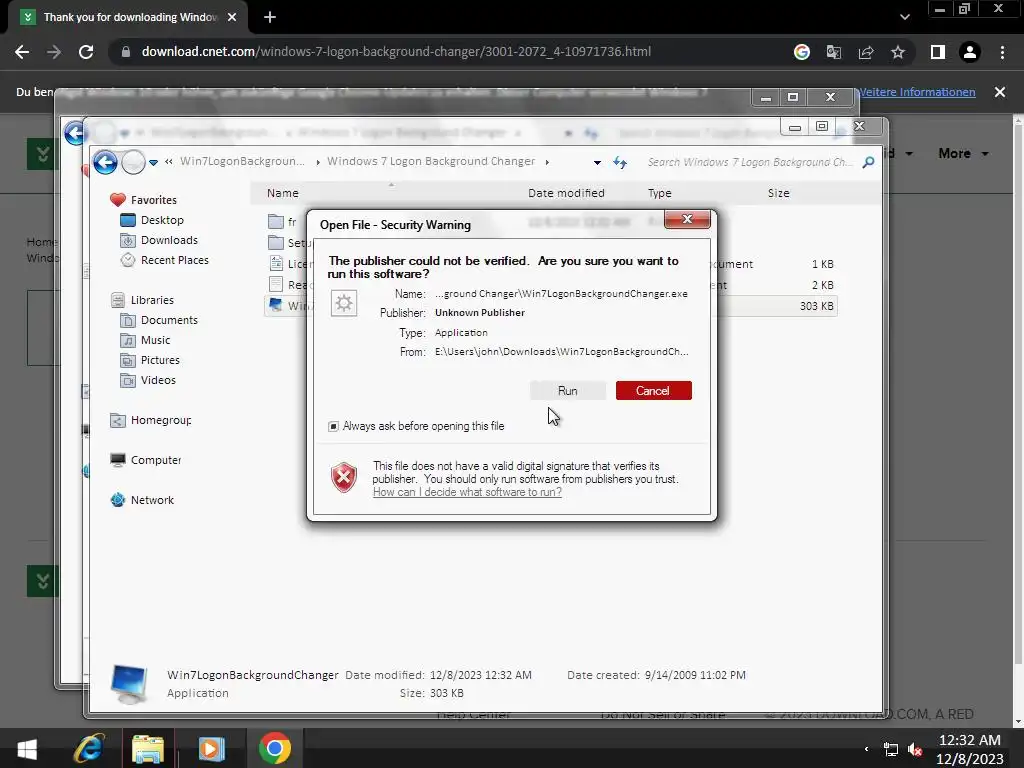
Task: Open the More dropdown on CNET page
Action: tap(963, 153)
